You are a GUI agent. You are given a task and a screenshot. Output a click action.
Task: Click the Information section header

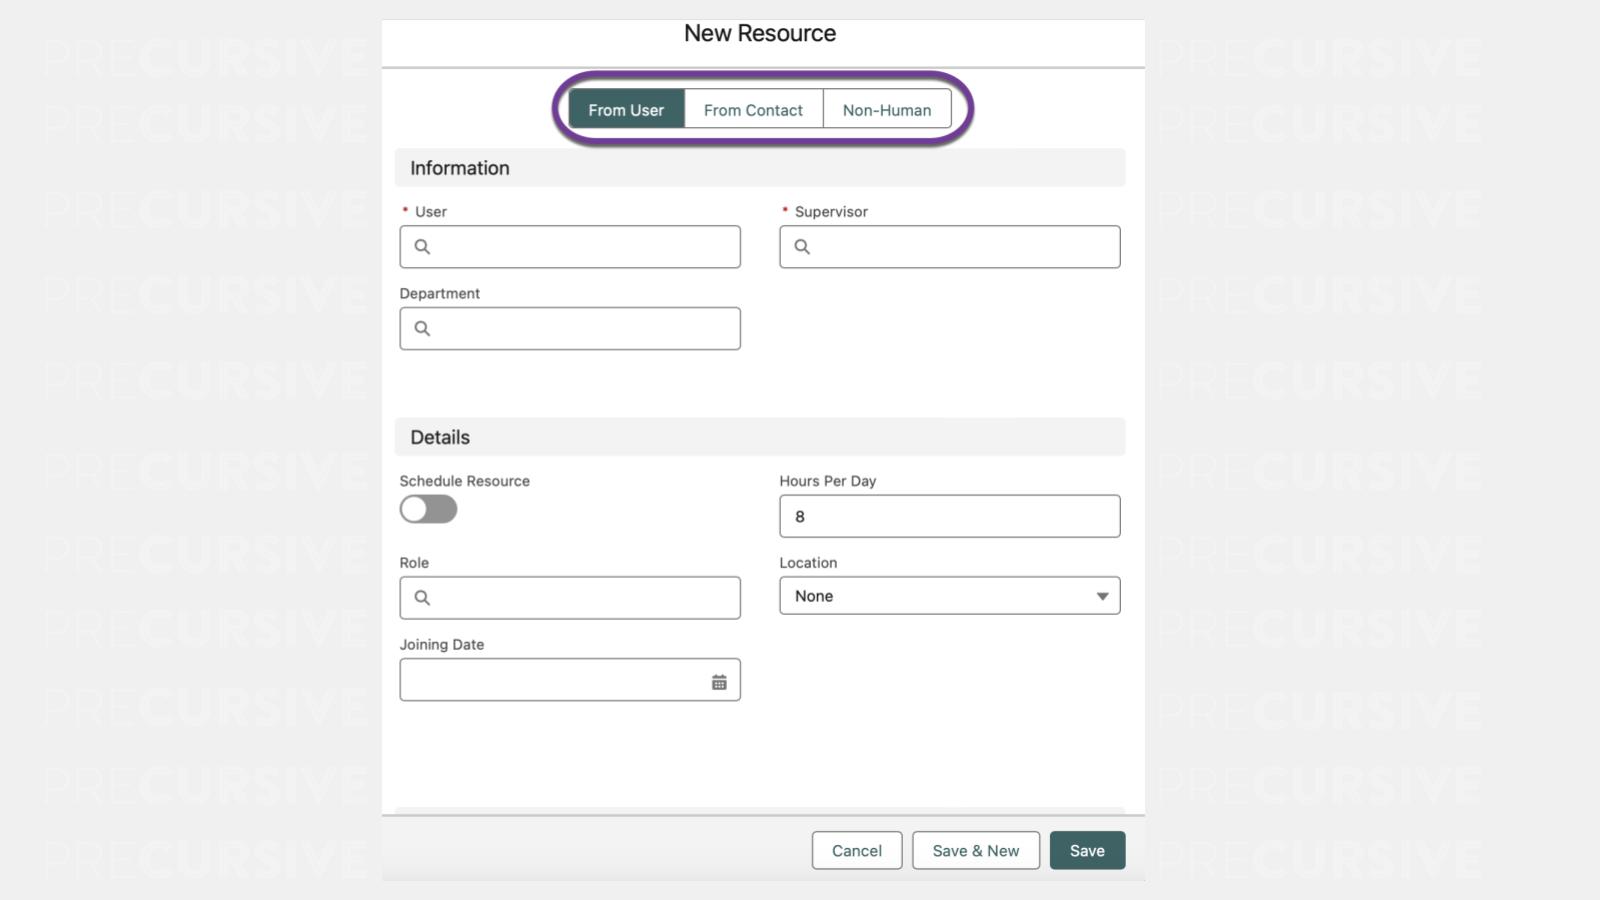pos(760,168)
